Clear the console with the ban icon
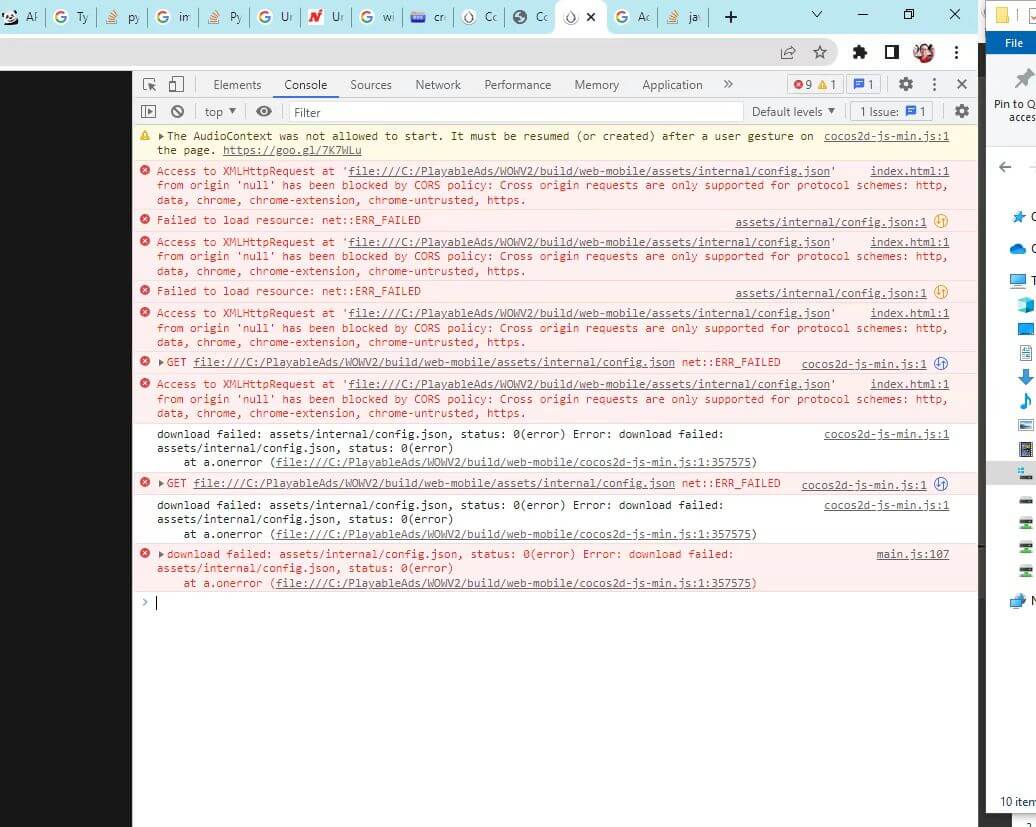Screen dimensions: 1036x827 pyautogui.click(x=177, y=112)
